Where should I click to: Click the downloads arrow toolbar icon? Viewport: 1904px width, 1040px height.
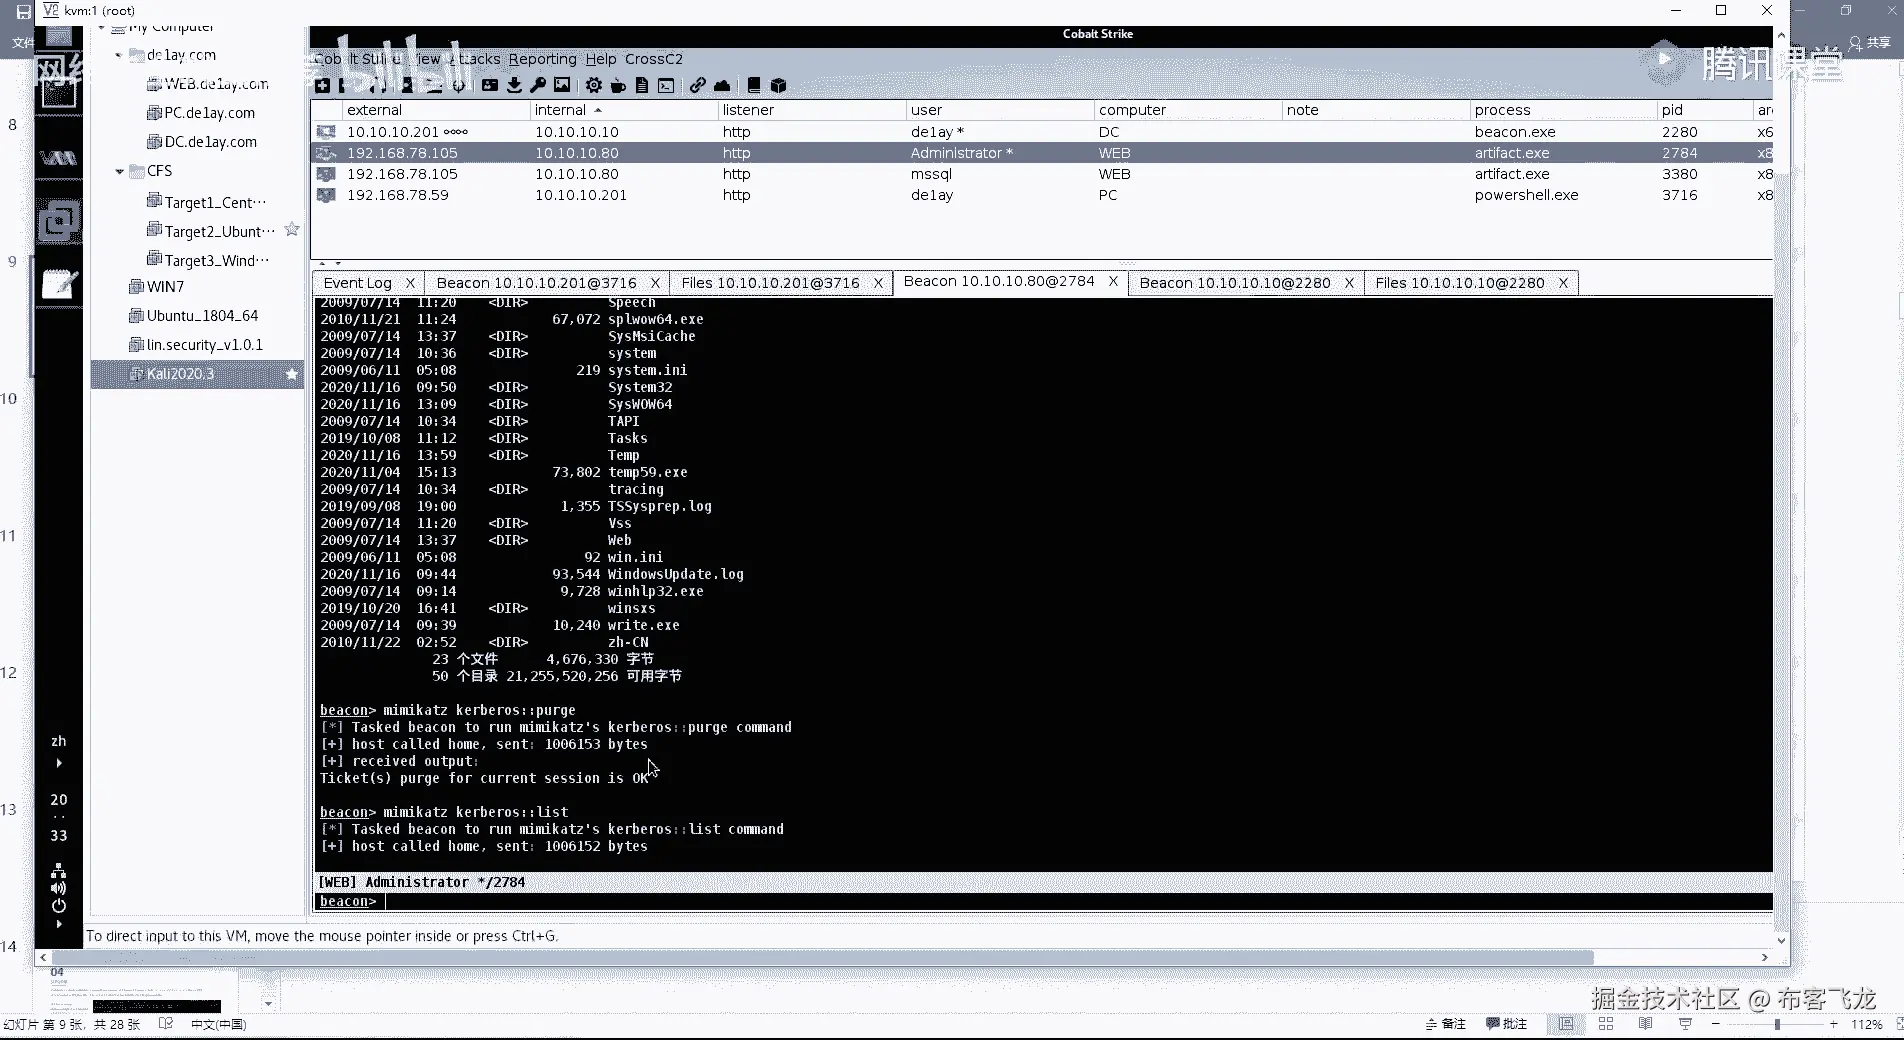514,86
